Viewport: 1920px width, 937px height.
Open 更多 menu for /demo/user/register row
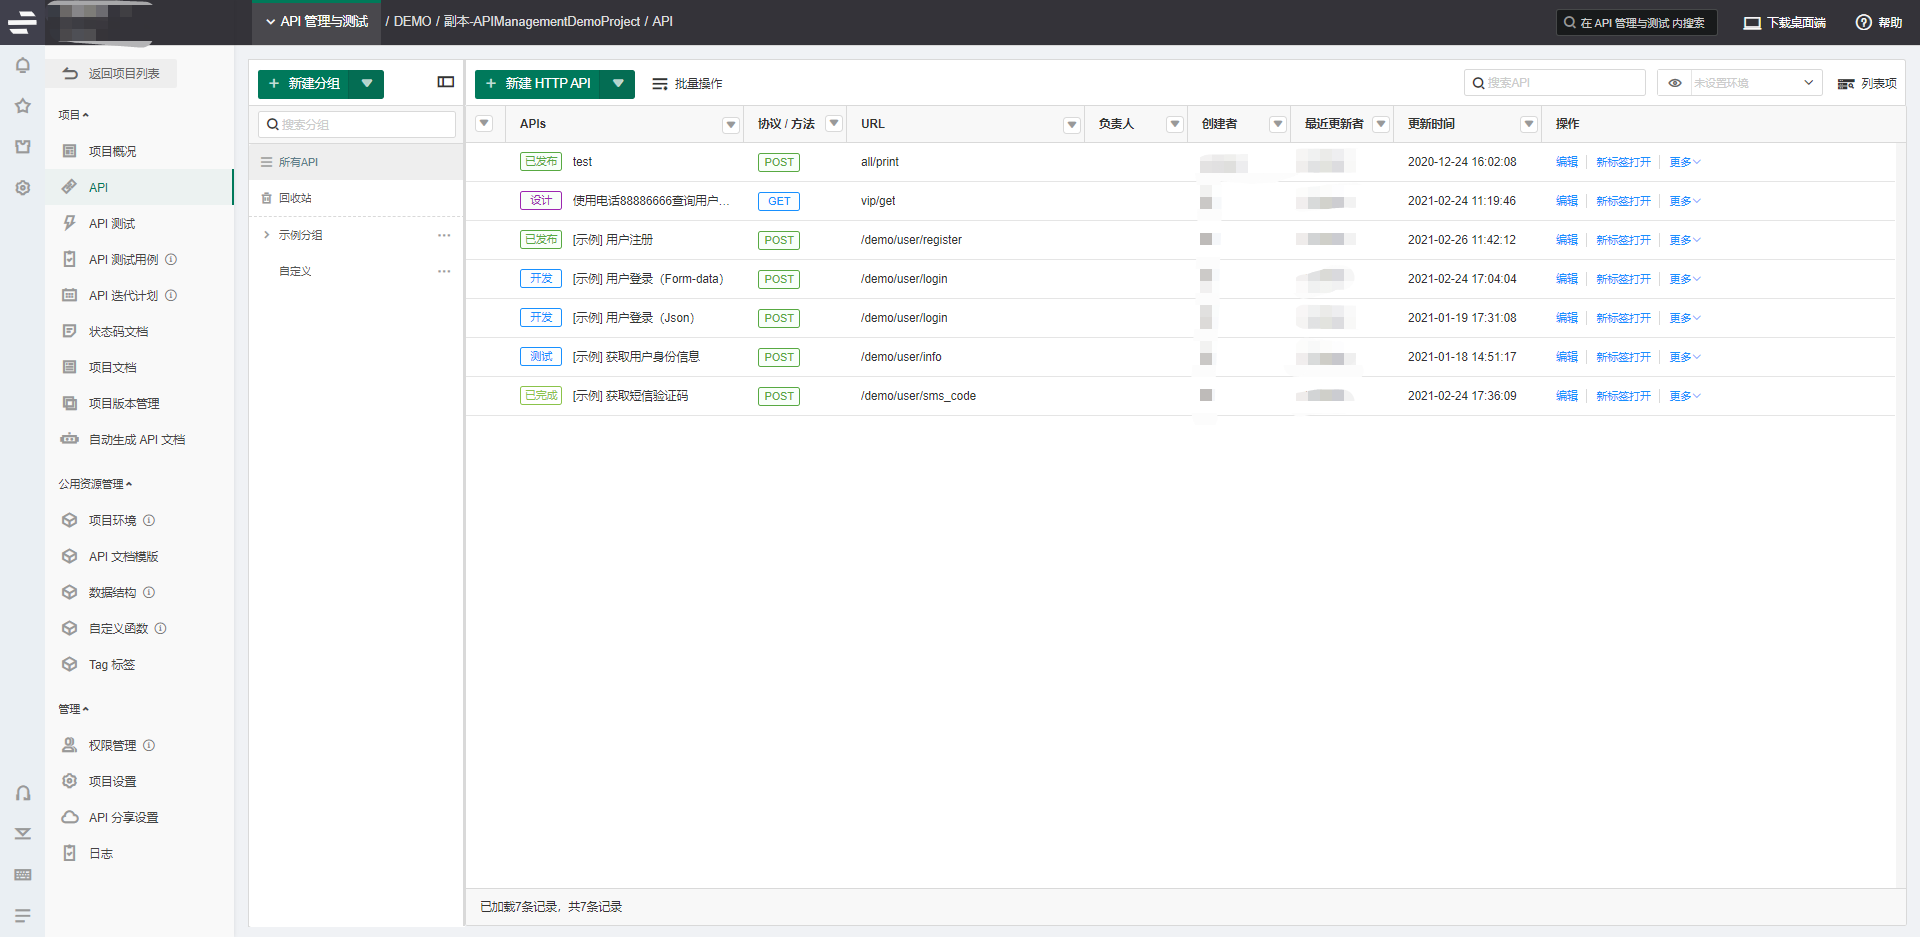1685,240
